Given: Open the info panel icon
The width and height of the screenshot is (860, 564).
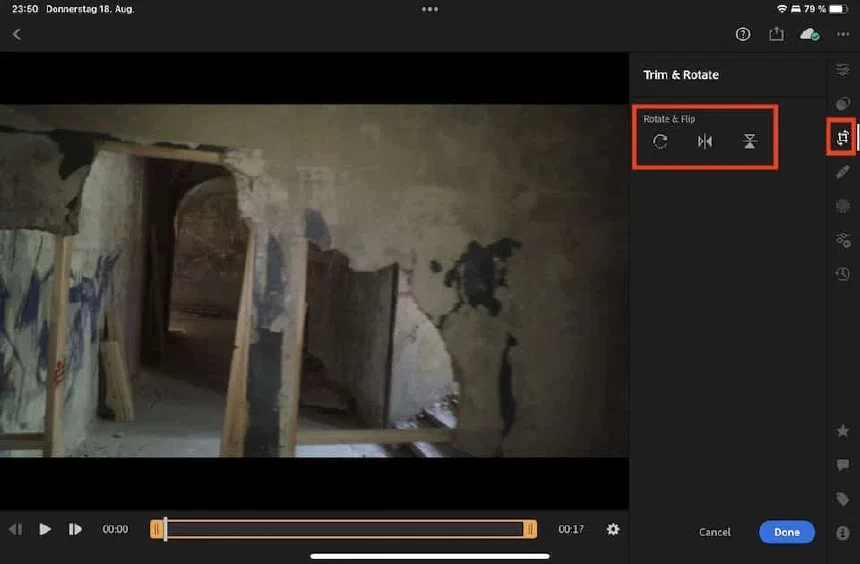Looking at the screenshot, I should coord(843,533).
